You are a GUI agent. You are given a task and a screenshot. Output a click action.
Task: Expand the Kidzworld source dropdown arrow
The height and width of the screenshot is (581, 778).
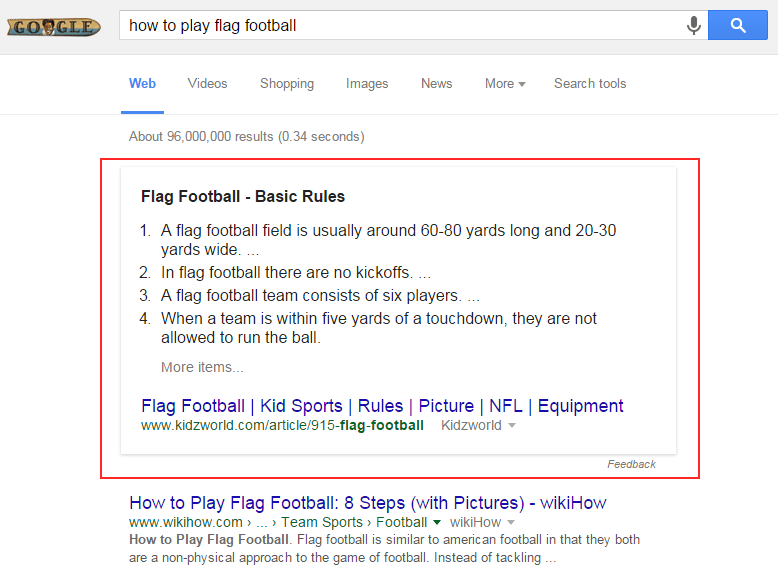(x=512, y=426)
